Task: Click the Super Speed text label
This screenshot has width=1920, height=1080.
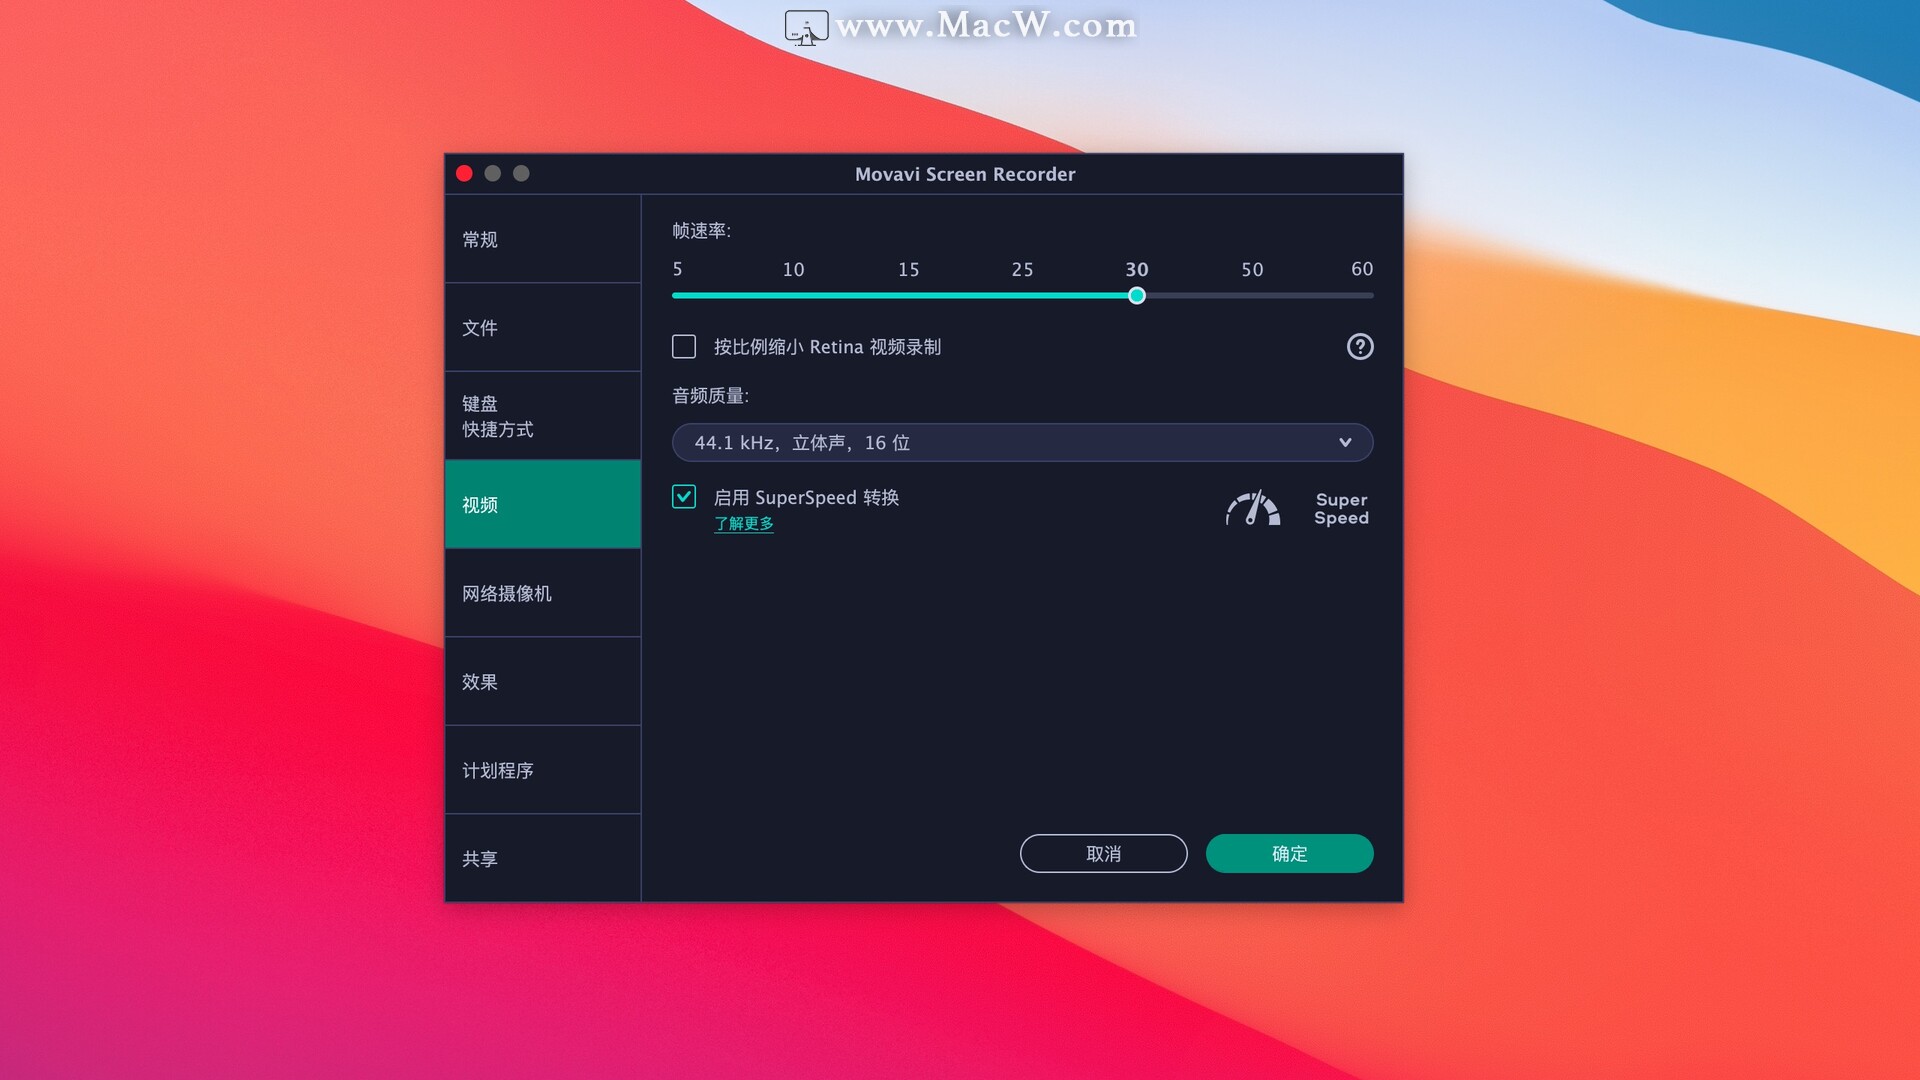Action: [x=1341, y=508]
